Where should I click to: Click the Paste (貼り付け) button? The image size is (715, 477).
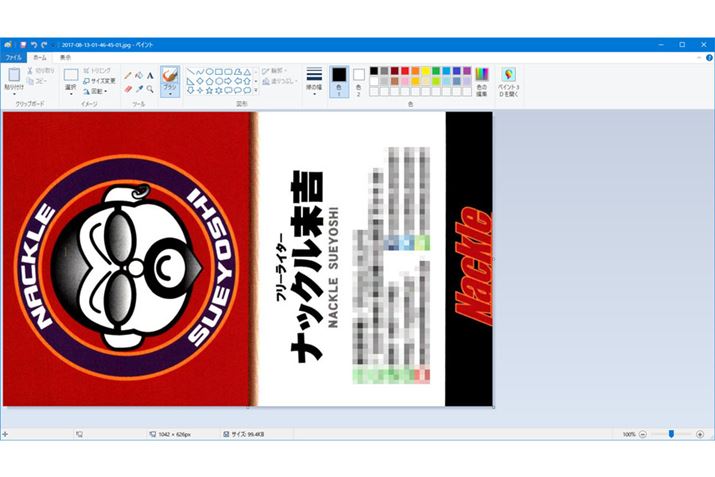pos(14,80)
